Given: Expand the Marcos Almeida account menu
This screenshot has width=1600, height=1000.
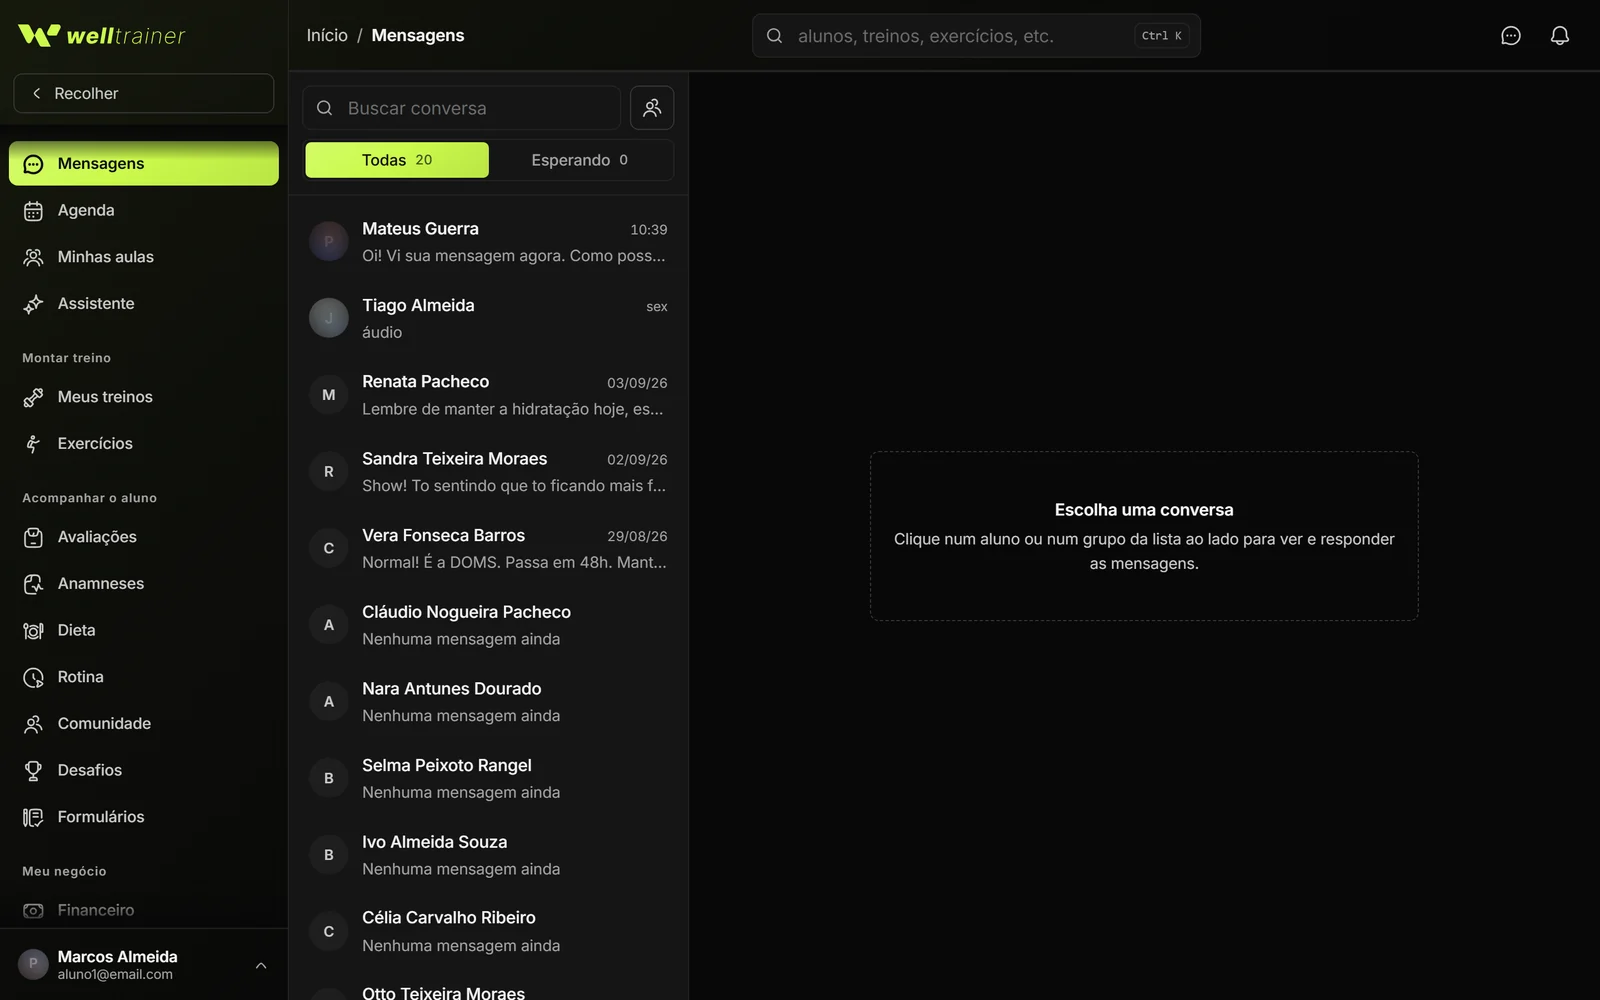Looking at the screenshot, I should pyautogui.click(x=144, y=965).
